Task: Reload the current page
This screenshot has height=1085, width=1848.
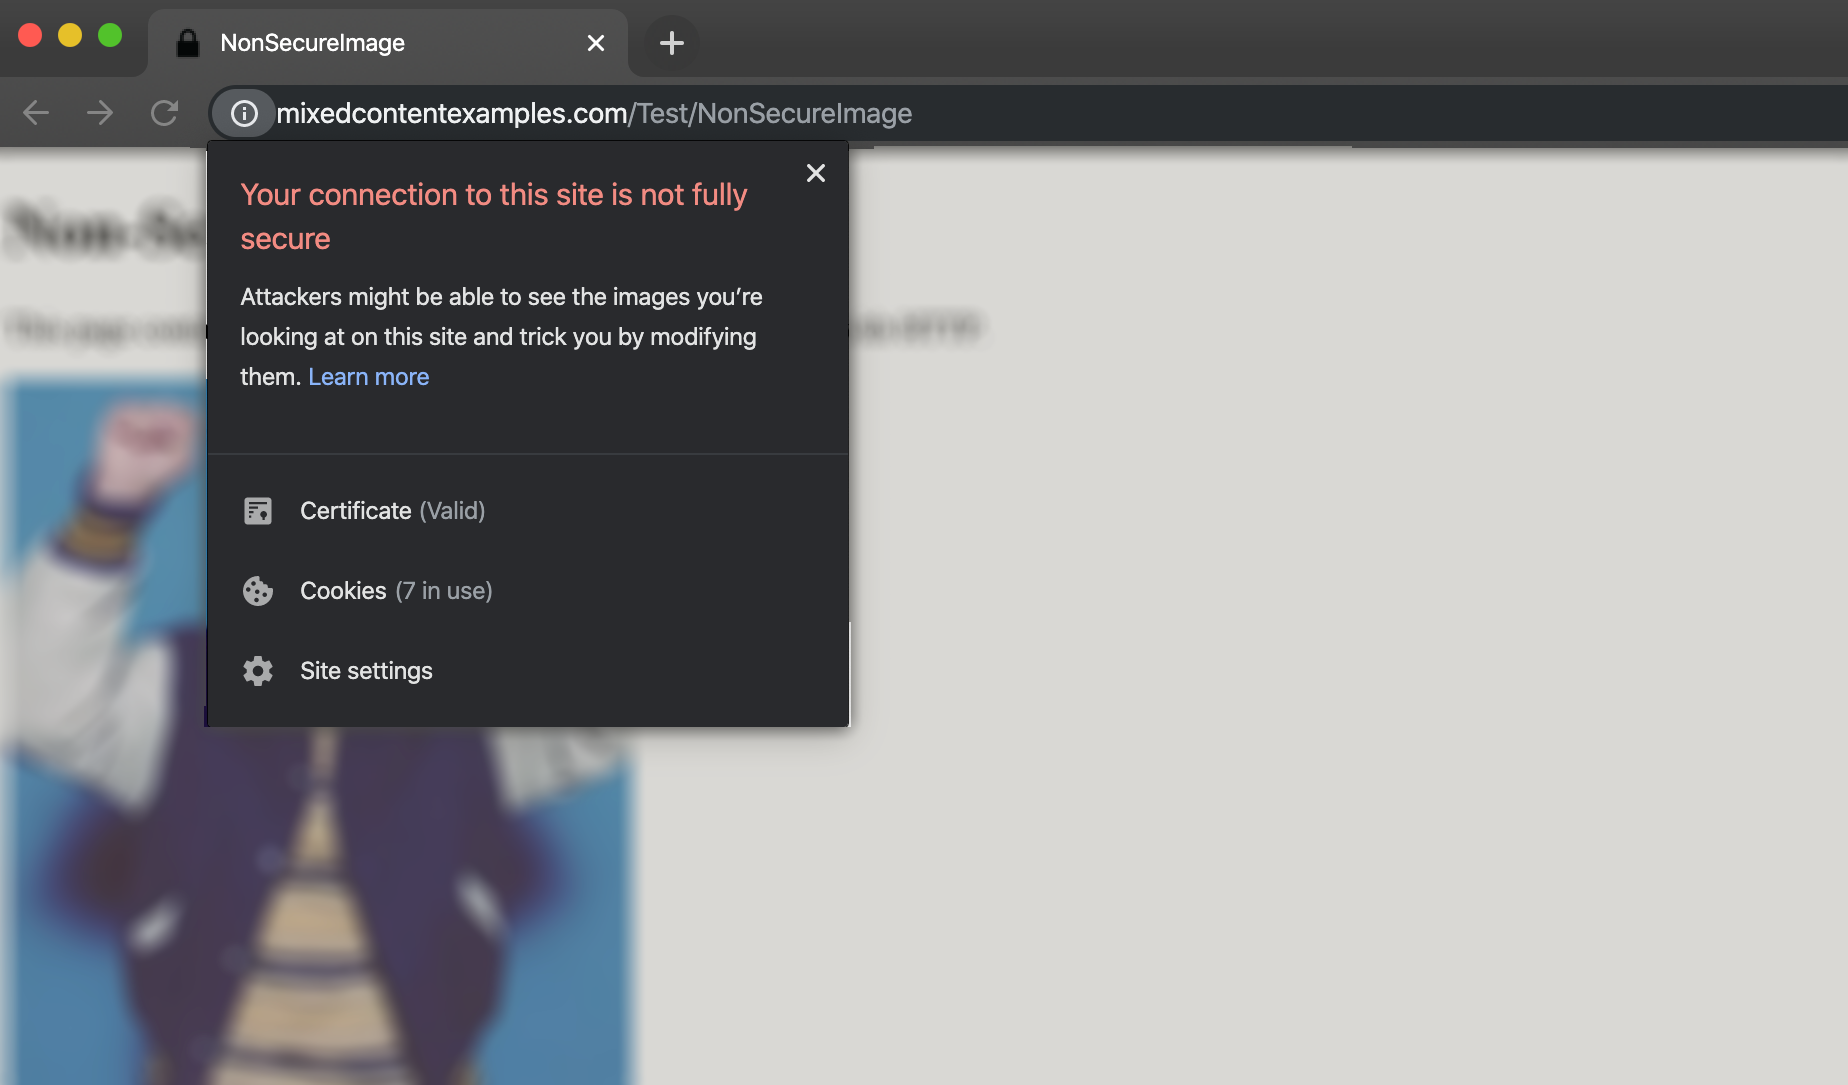Action: pos(165,113)
